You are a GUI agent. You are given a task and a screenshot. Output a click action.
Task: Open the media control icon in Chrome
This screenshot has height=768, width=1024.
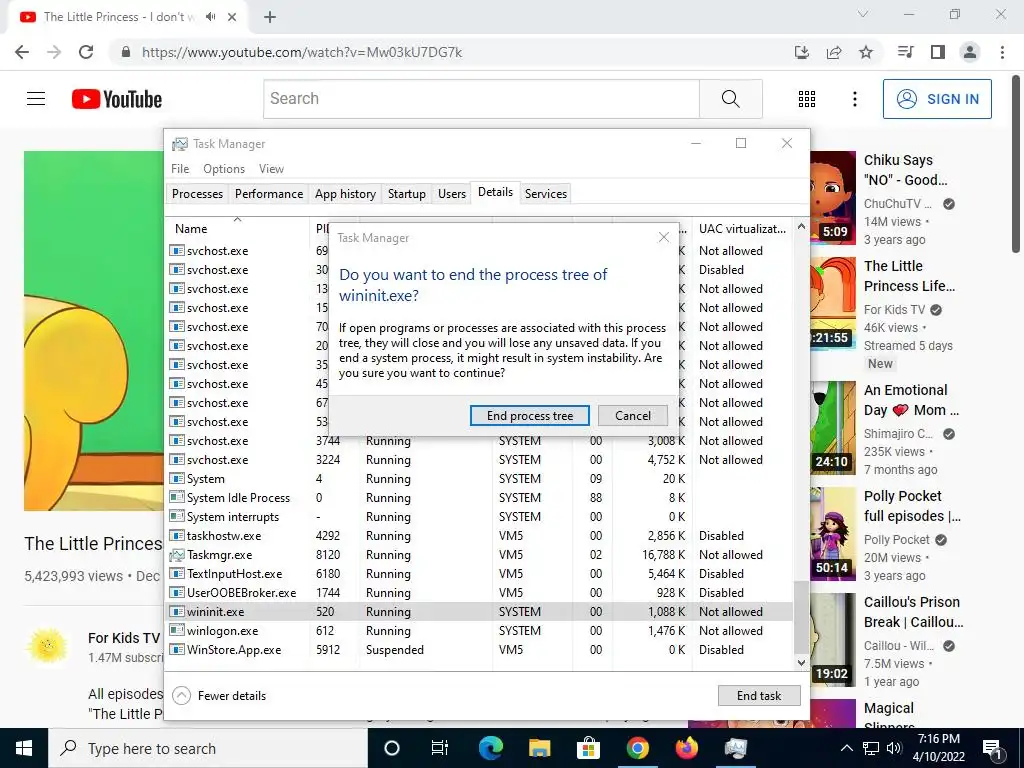pos(906,52)
